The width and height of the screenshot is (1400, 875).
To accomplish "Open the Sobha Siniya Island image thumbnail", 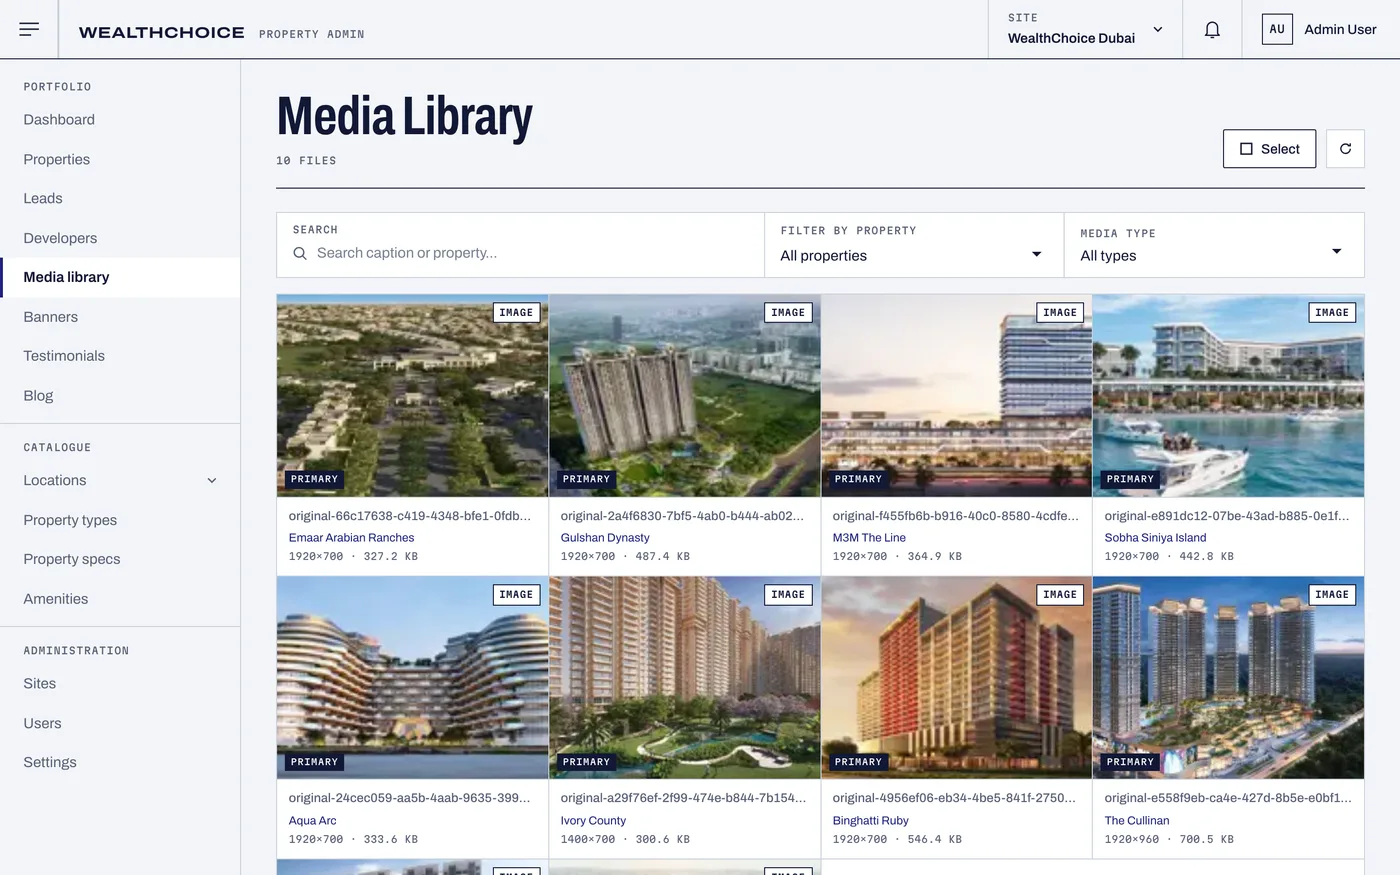I will [1229, 396].
